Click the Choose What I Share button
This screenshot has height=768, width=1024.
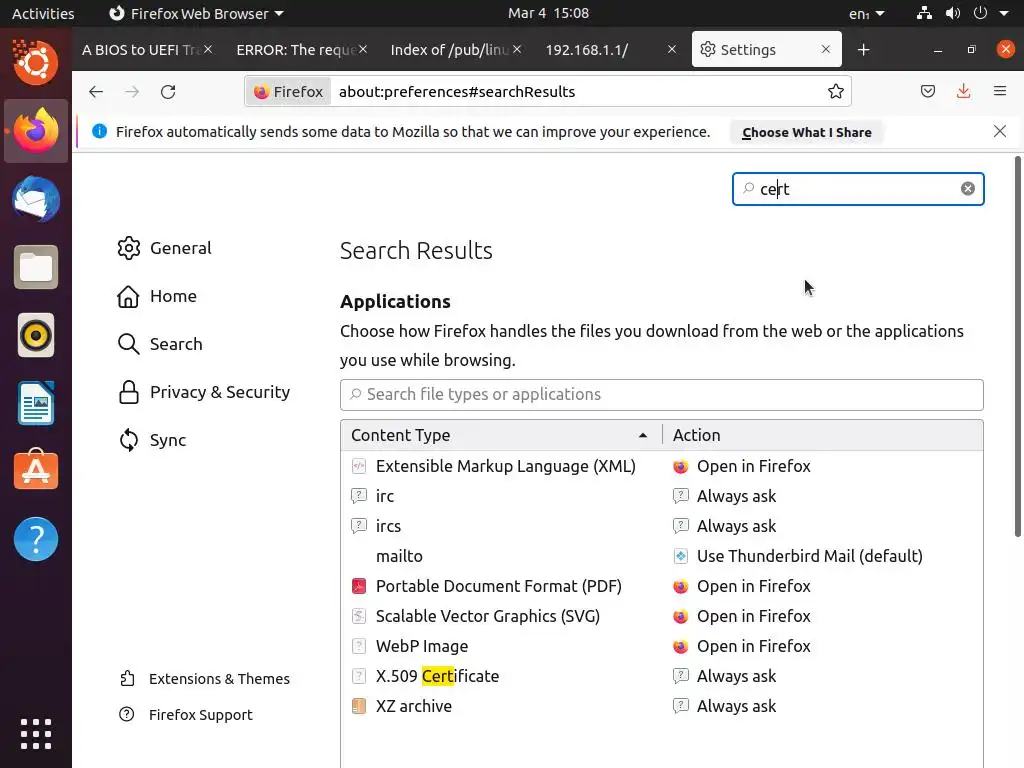point(806,132)
